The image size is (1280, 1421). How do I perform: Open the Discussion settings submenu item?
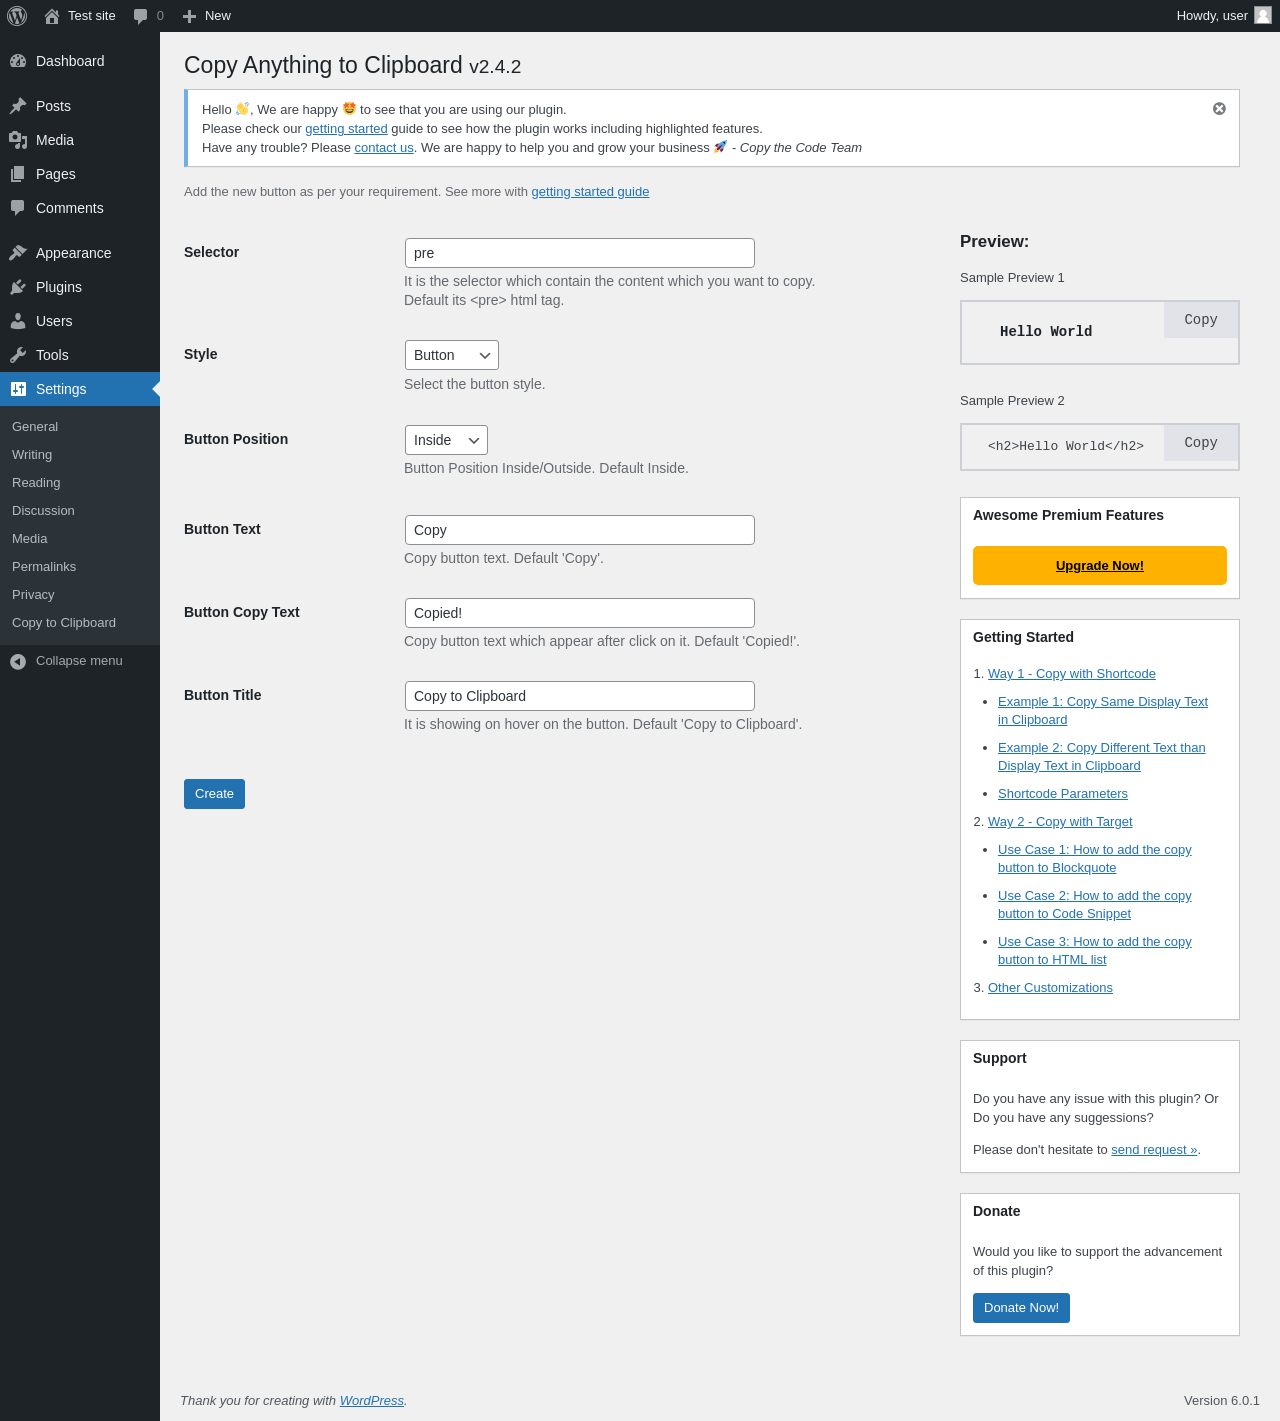pos(43,510)
